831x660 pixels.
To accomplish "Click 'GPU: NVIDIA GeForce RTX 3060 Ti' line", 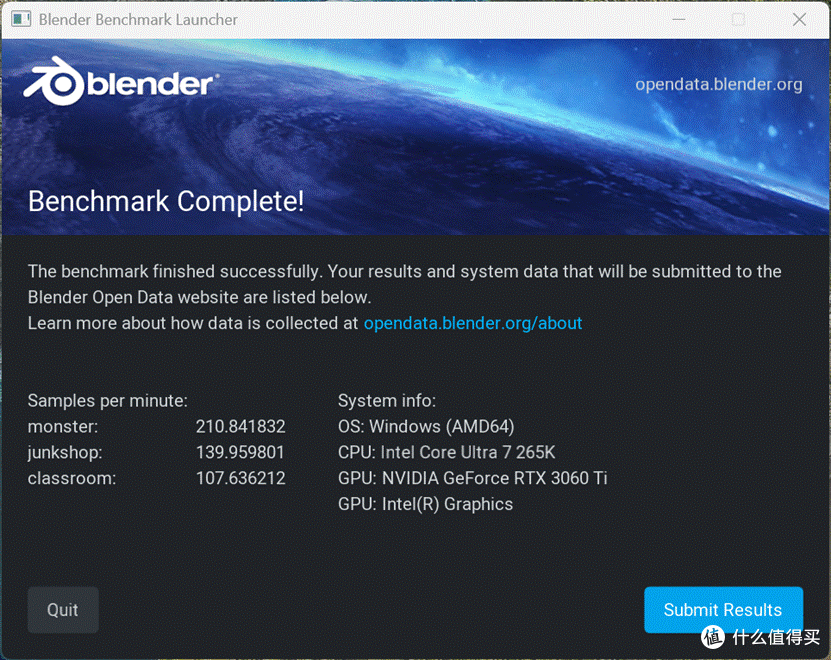I will (473, 478).
